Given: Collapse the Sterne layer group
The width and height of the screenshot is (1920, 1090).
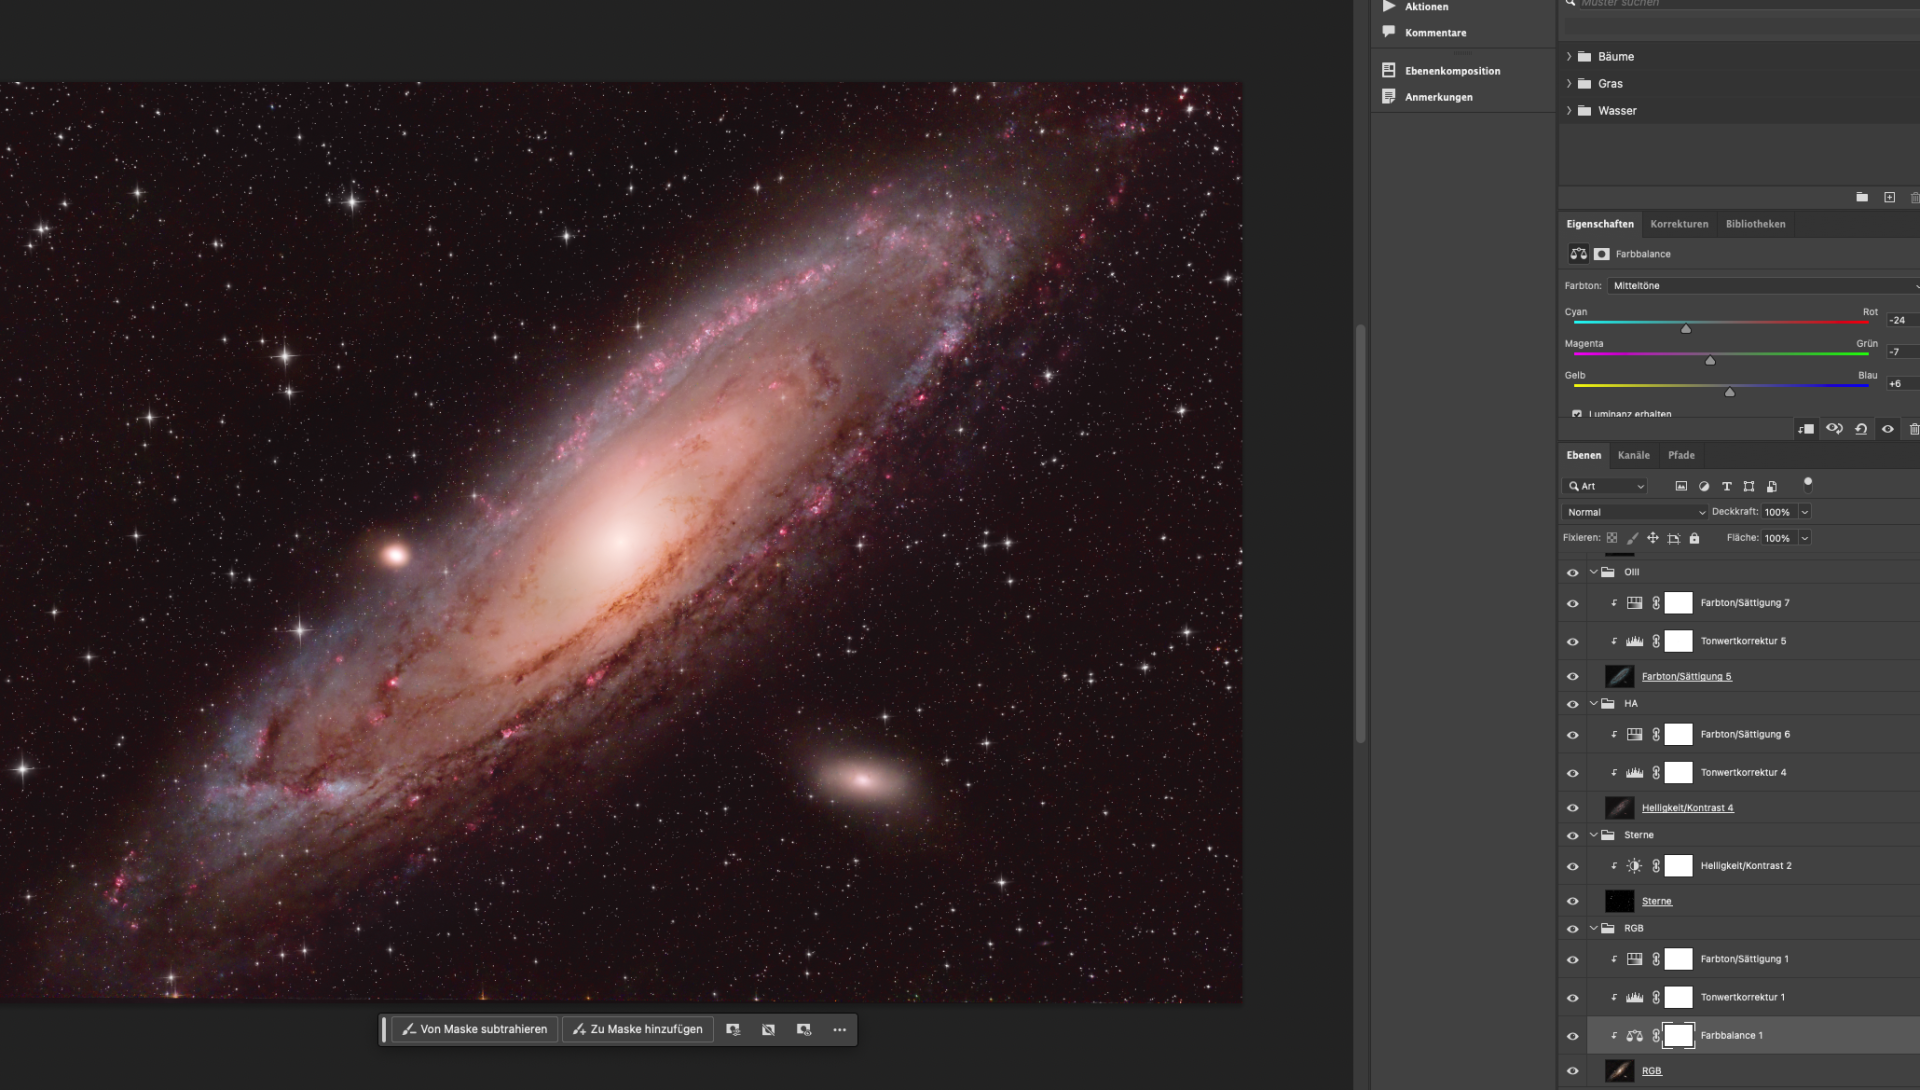Looking at the screenshot, I should tap(1593, 834).
